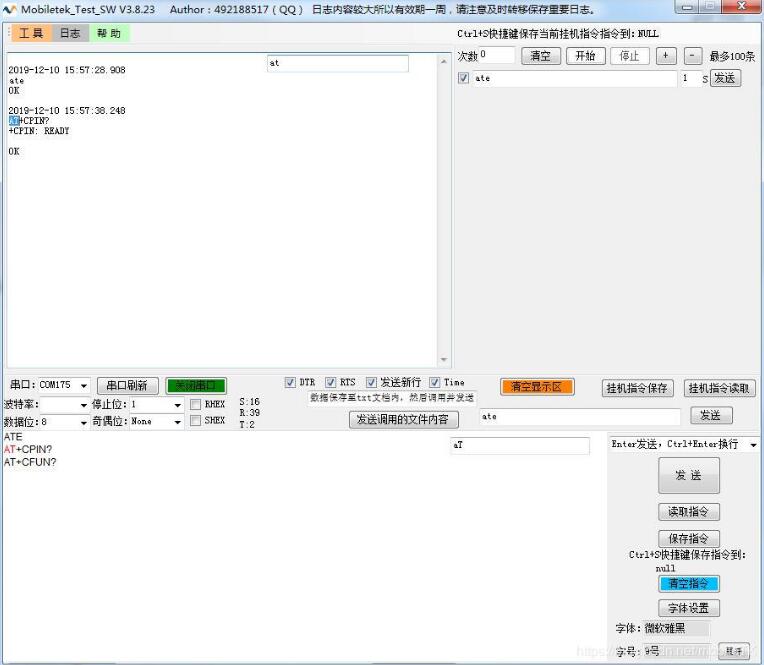Click the ate command field in the list row

click(x=574, y=78)
